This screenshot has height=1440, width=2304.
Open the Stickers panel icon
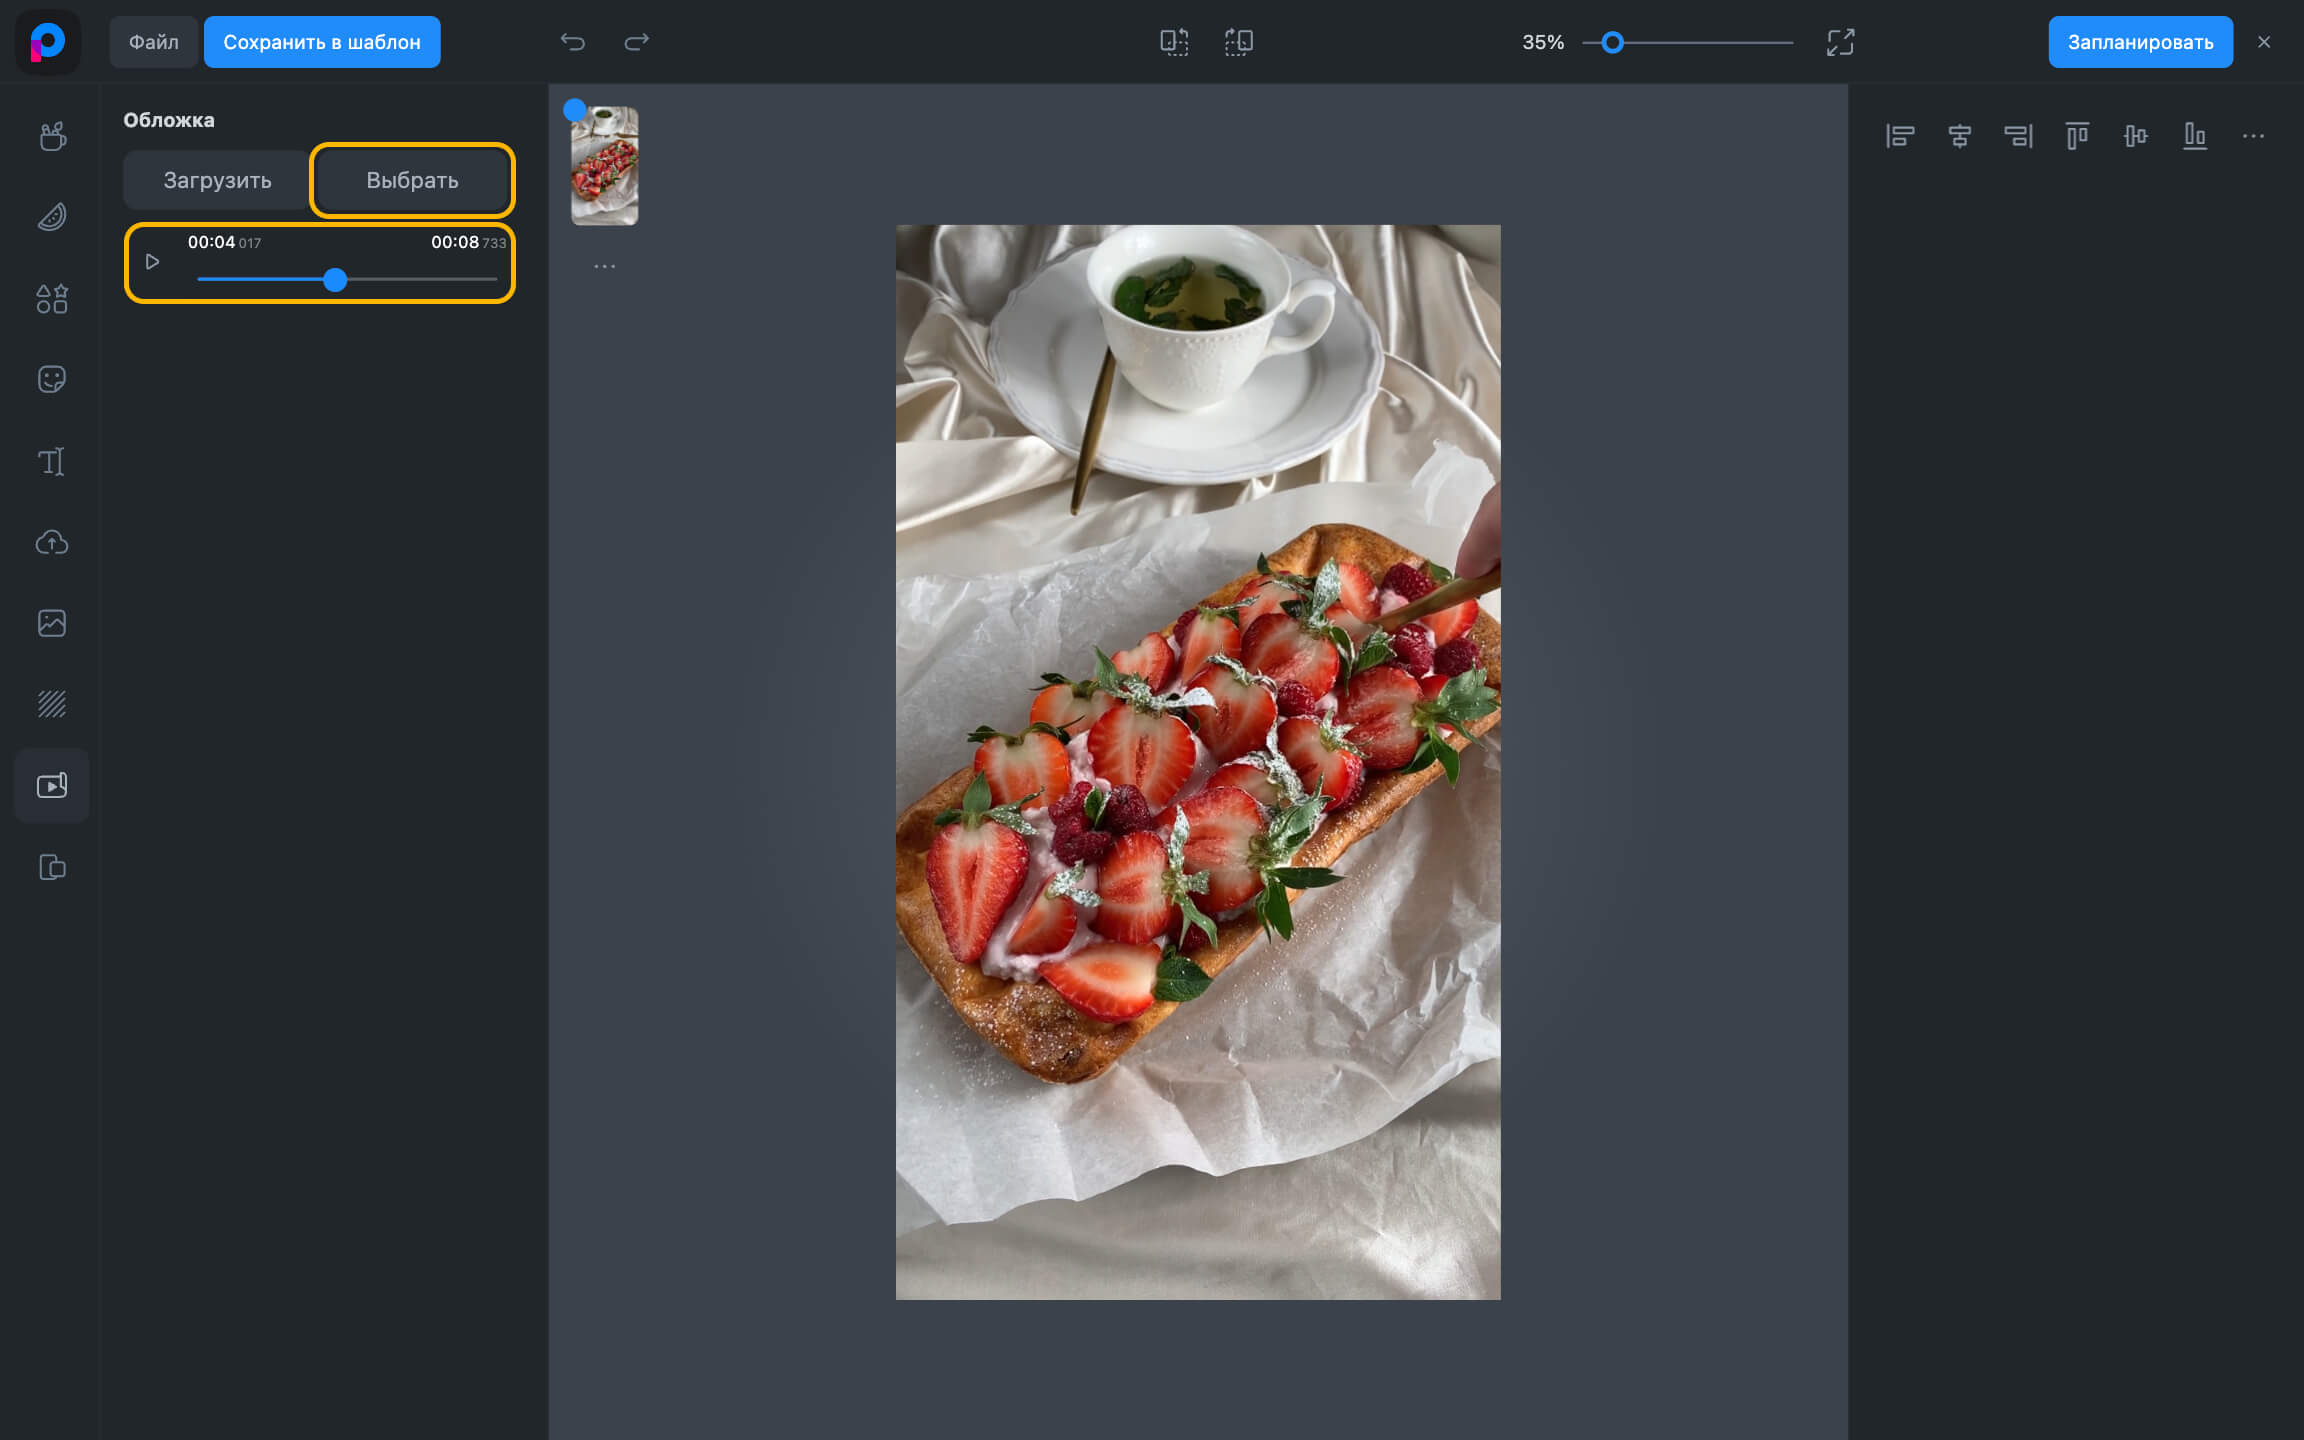point(52,379)
